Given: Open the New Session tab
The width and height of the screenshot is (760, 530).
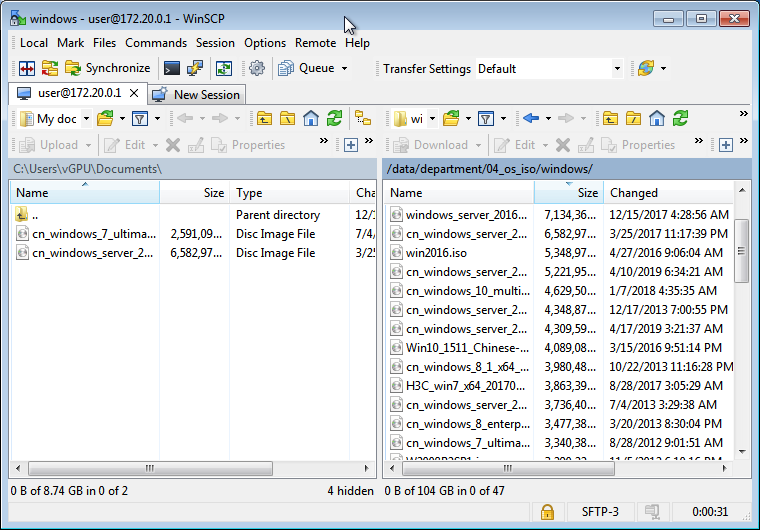Looking at the screenshot, I should point(196,95).
